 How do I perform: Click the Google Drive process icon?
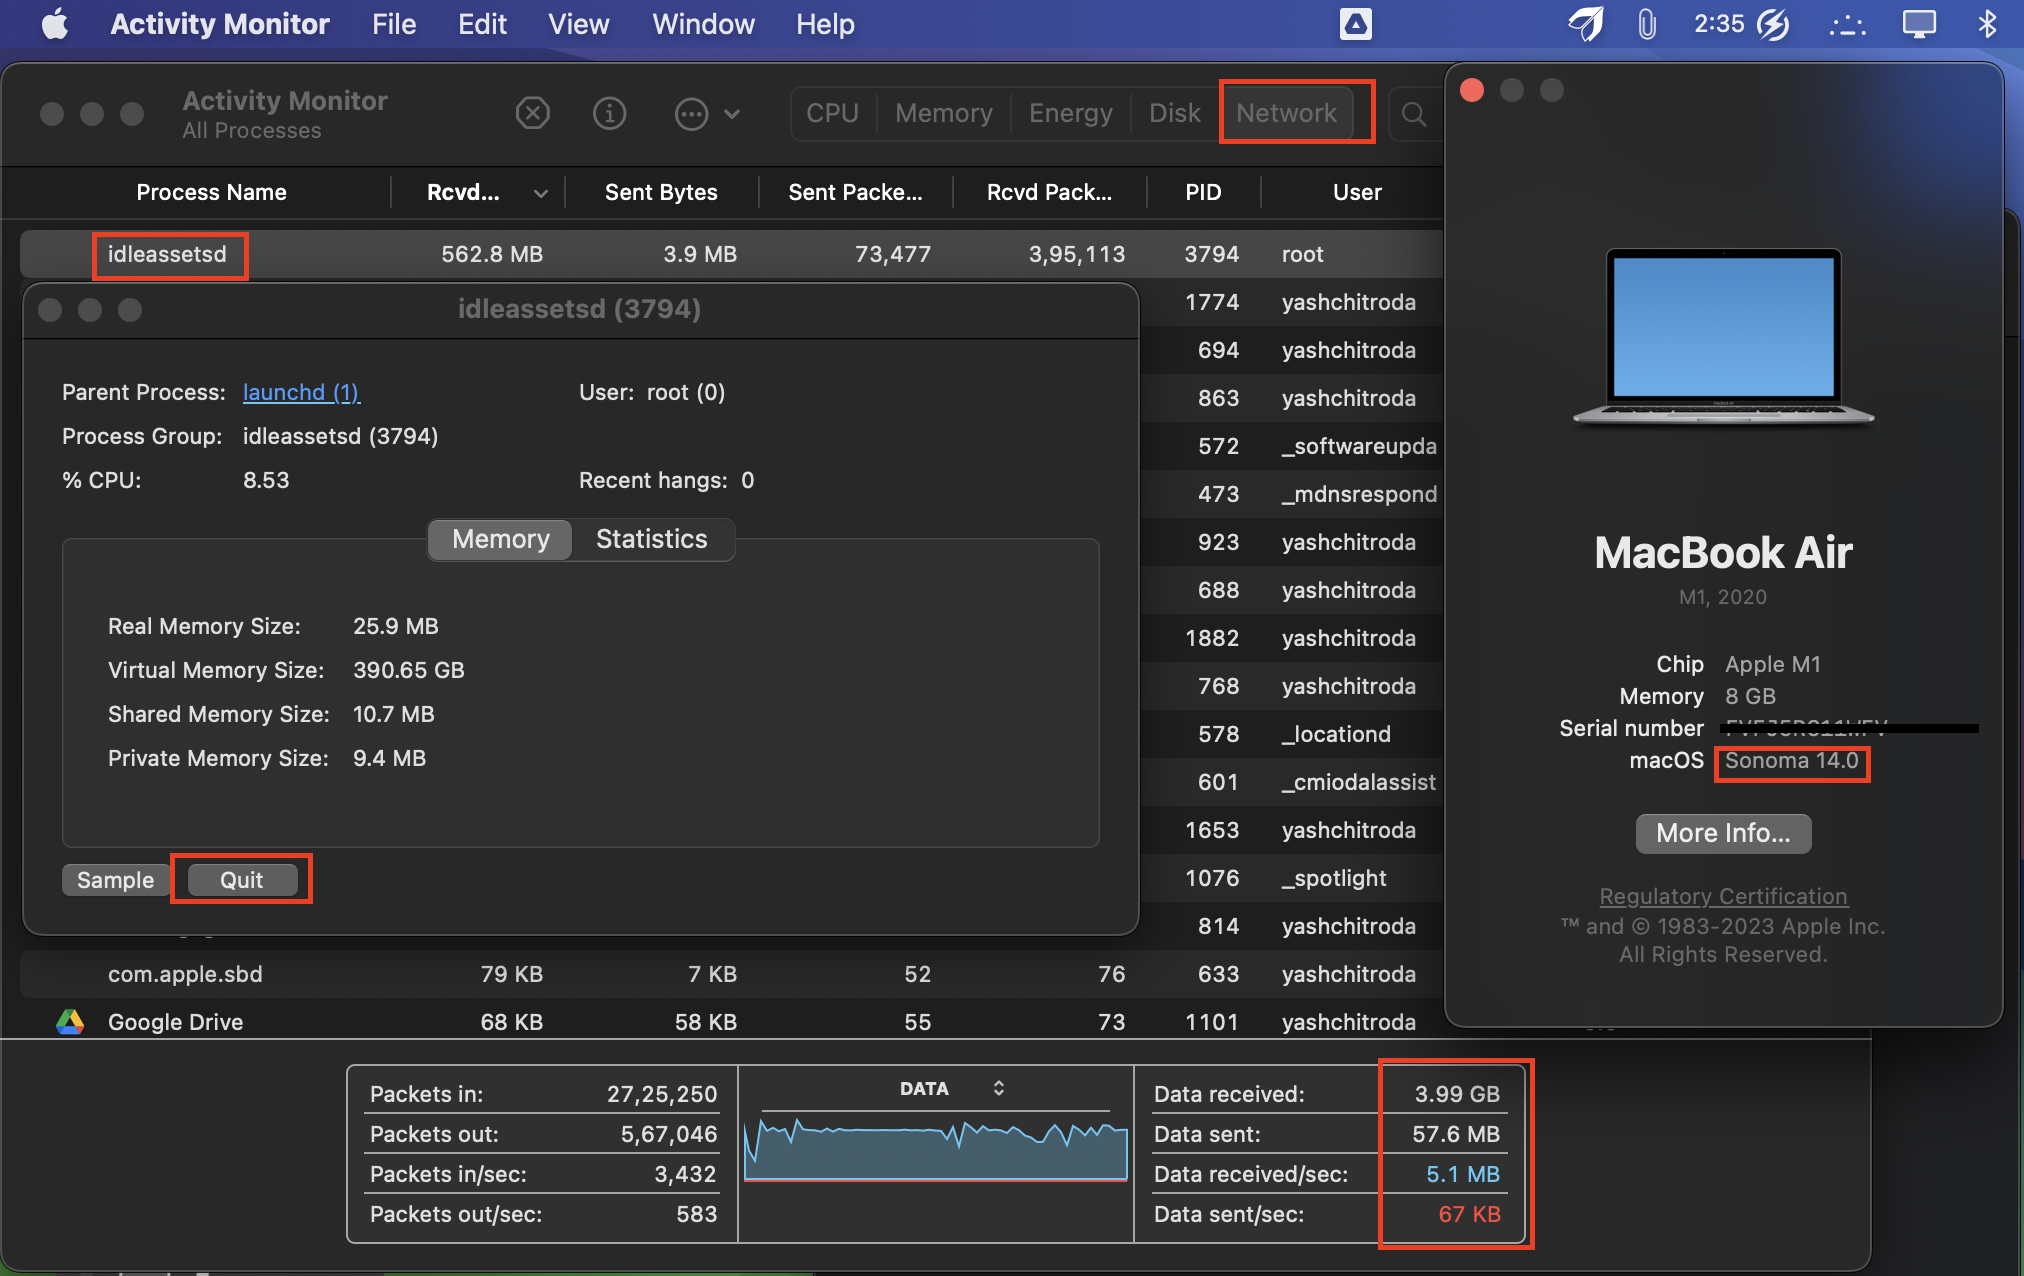click(70, 1022)
